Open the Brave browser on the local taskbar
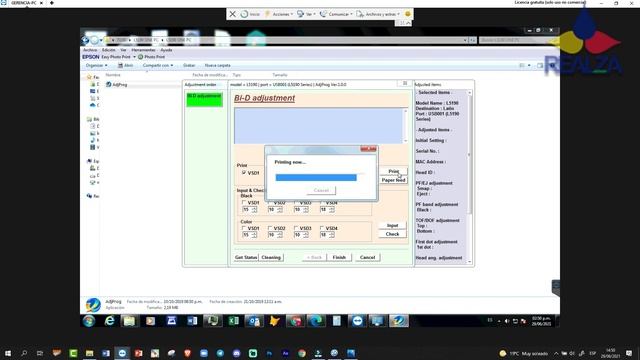 pyautogui.click(x=187, y=353)
